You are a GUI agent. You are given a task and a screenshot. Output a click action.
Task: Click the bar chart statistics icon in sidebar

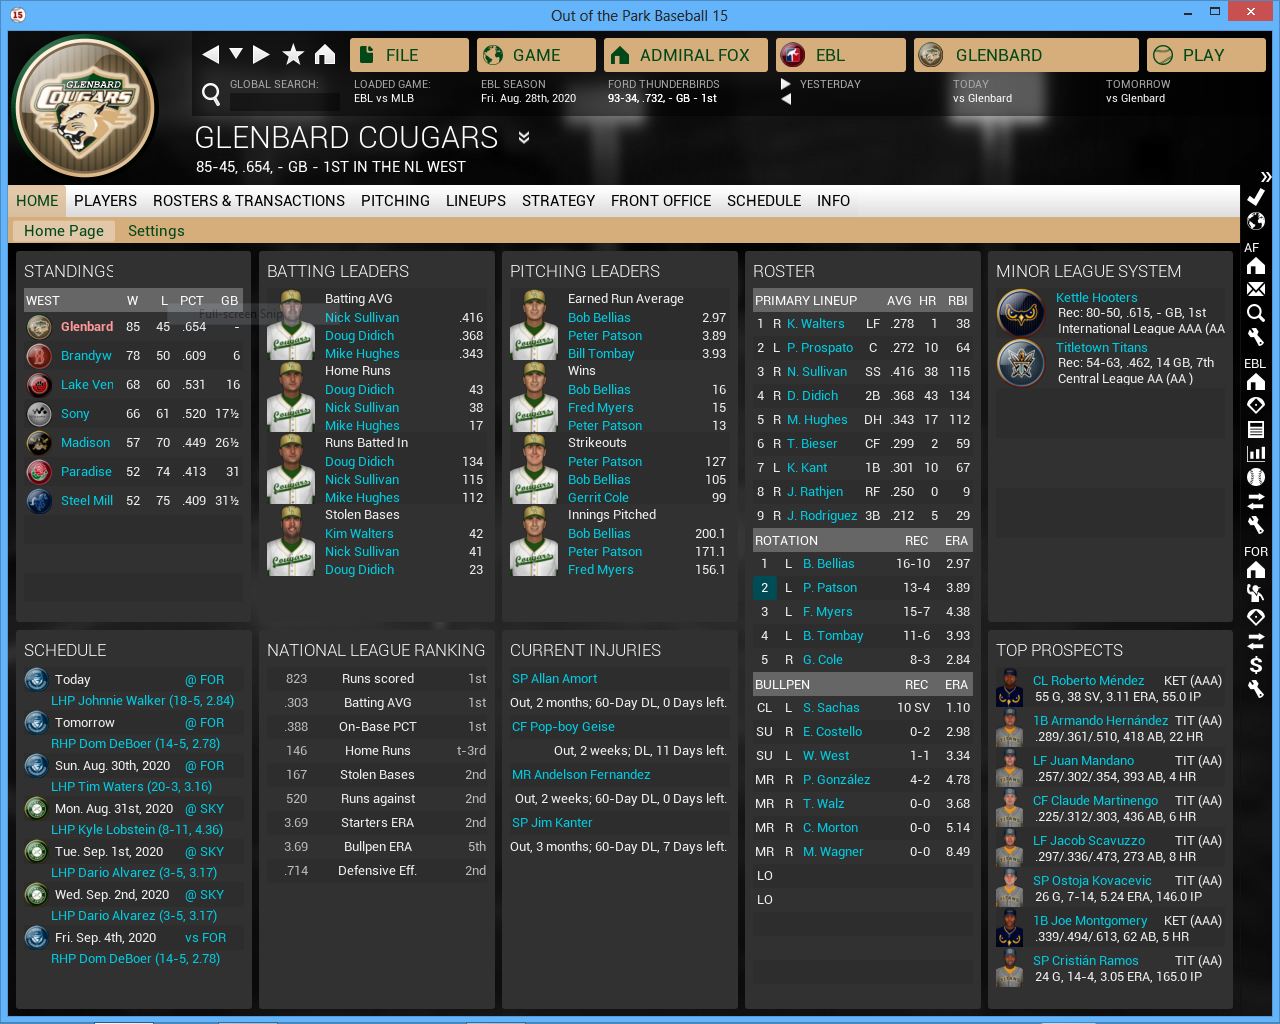(1256, 453)
